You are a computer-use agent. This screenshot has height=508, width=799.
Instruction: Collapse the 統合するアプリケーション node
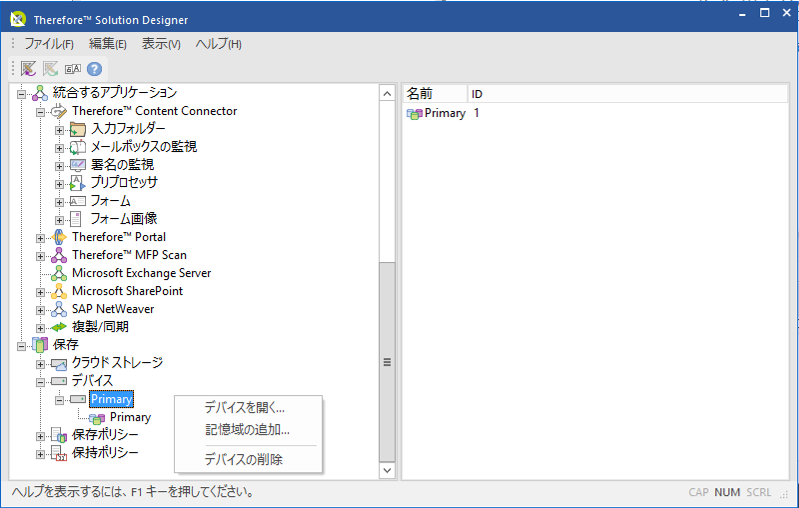21,94
